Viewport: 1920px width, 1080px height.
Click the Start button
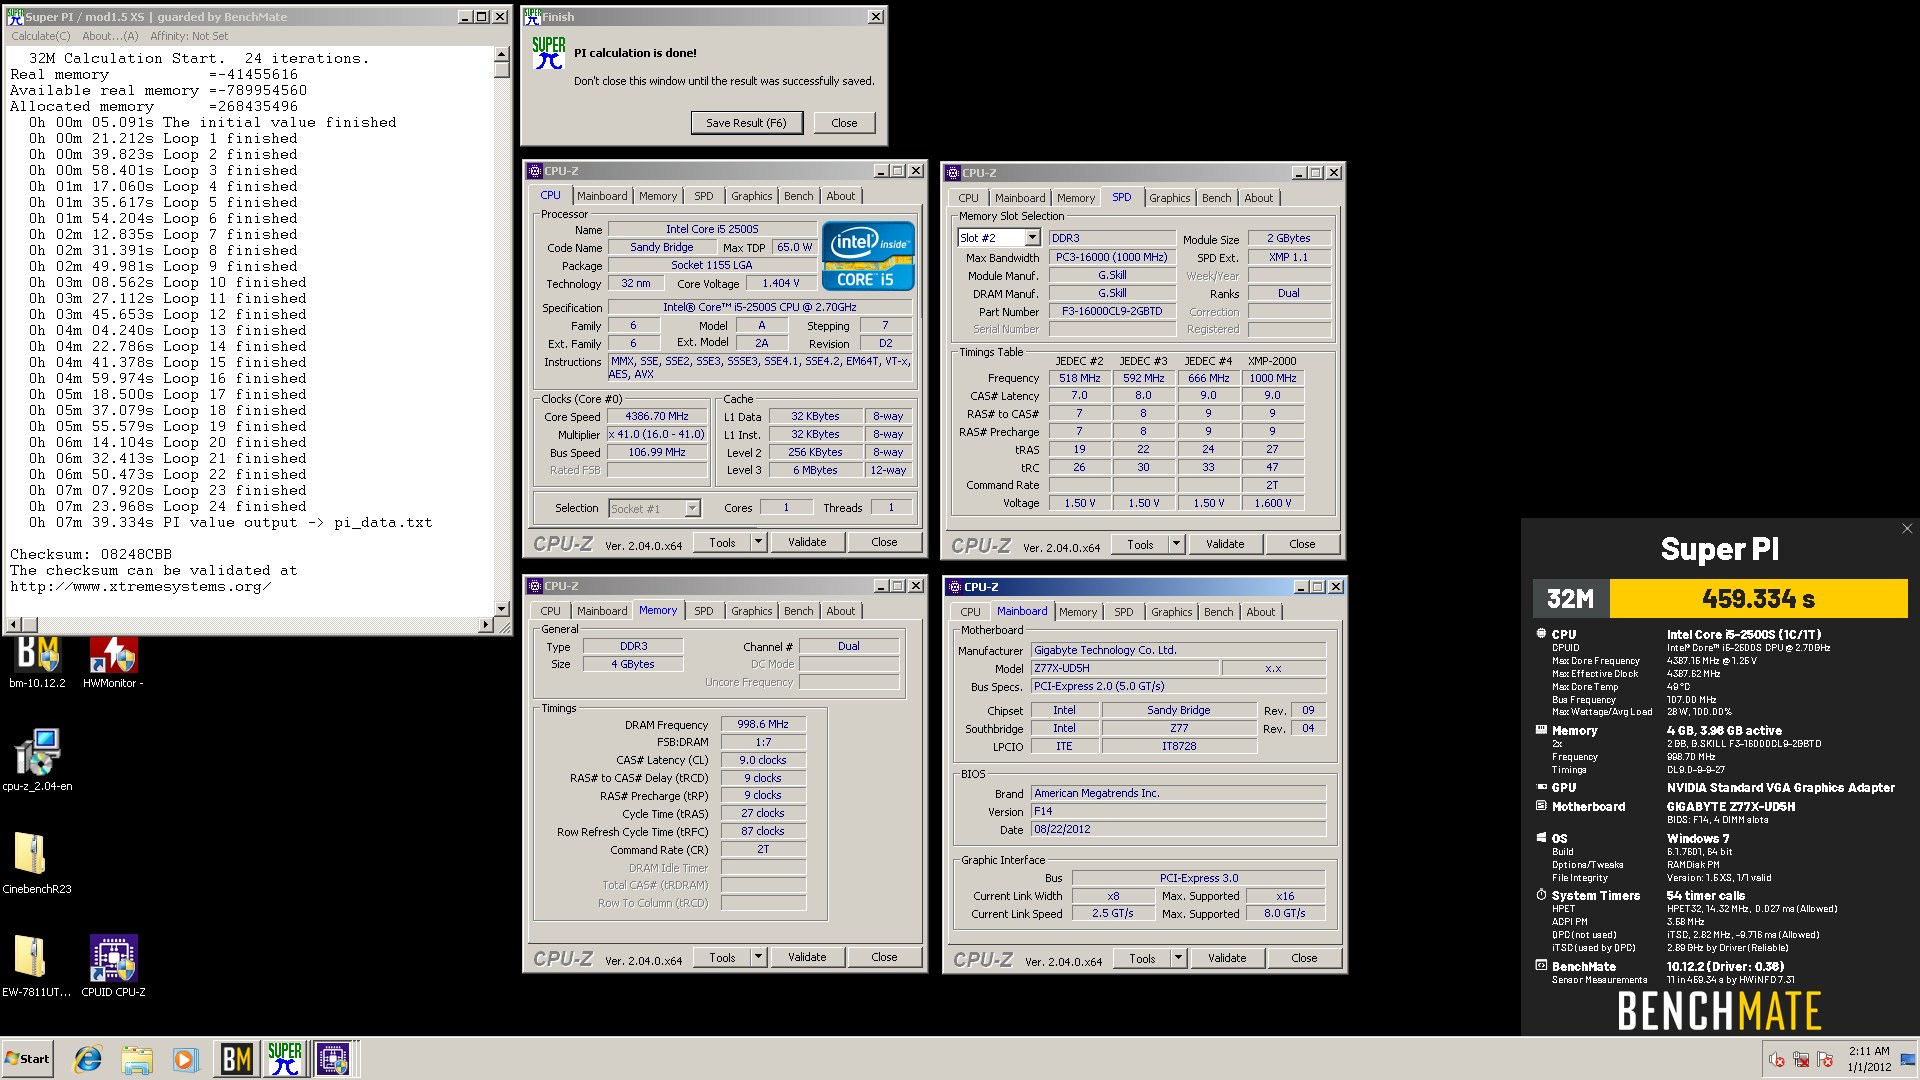point(27,1059)
